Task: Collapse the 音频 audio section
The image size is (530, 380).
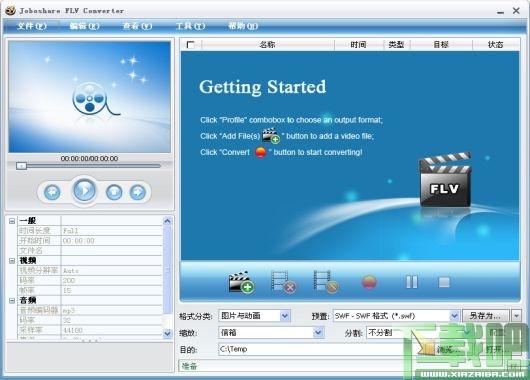Action: point(12,301)
